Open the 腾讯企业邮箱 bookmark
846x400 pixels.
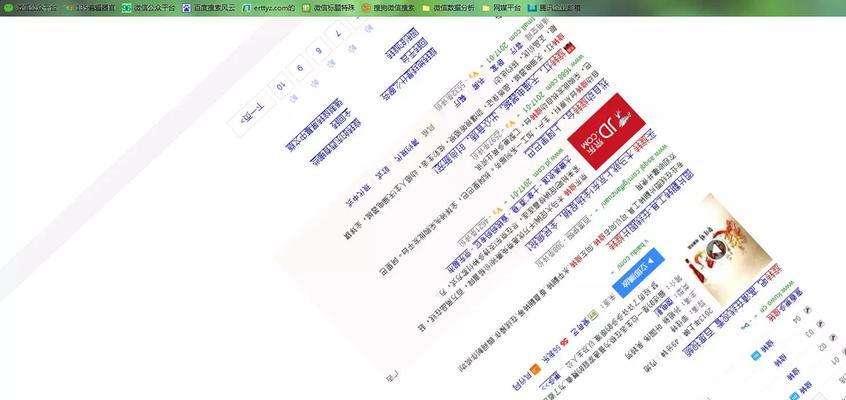(555, 8)
